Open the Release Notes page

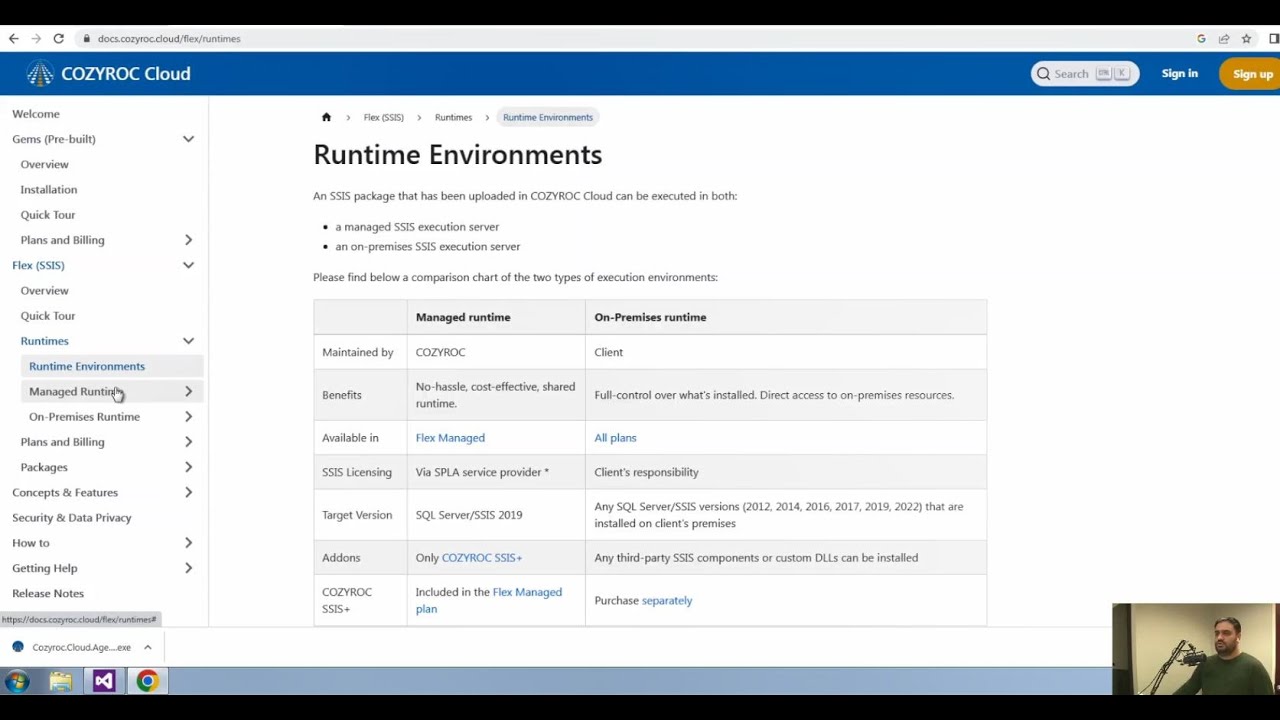[x=48, y=594]
